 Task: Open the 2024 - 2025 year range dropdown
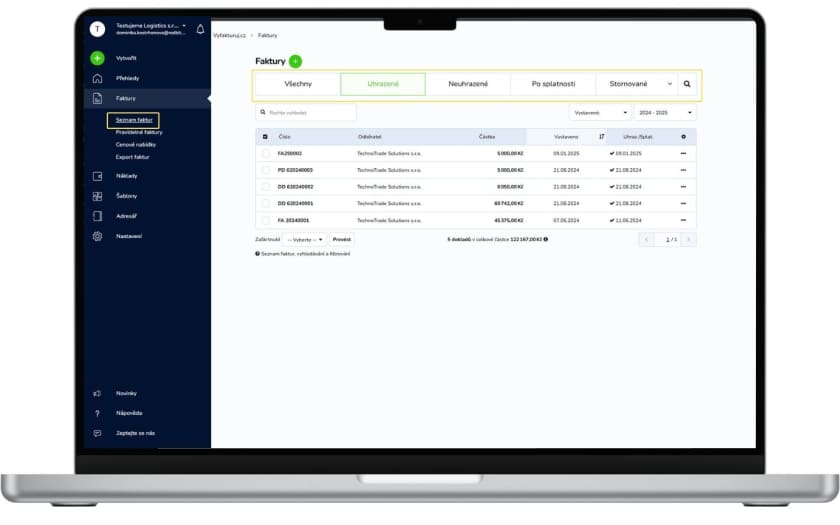665,113
